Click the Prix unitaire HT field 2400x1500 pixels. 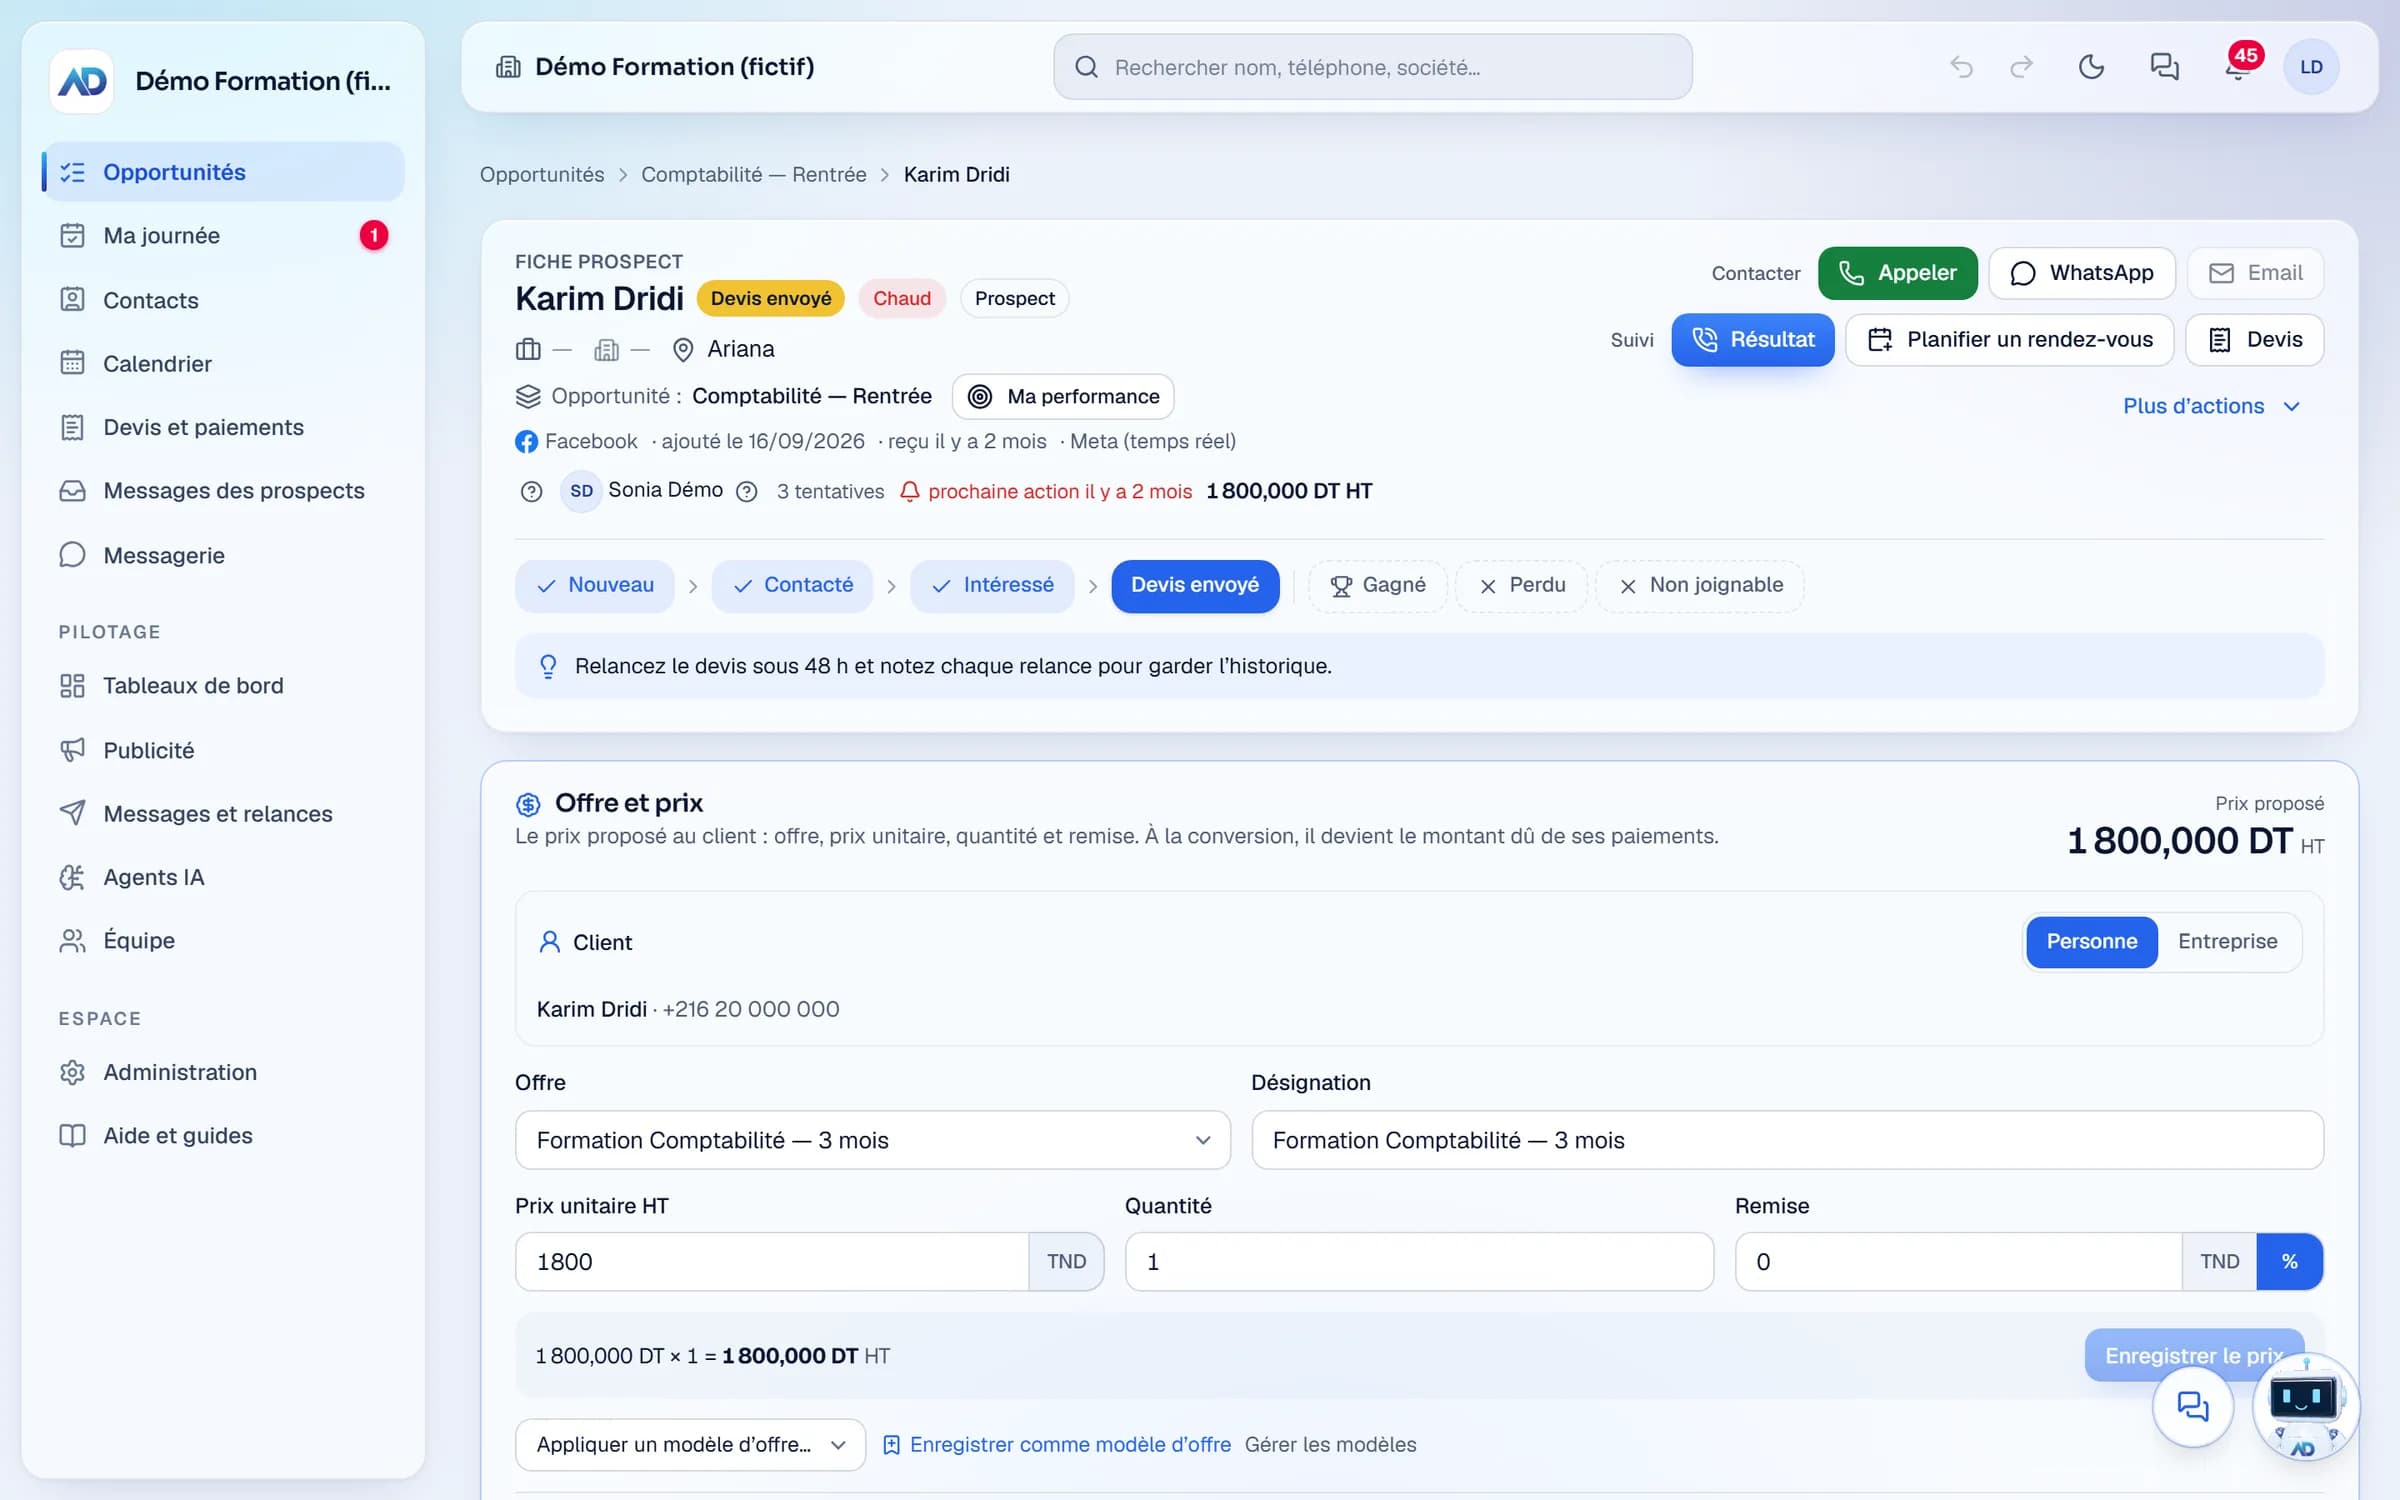pyautogui.click(x=772, y=1262)
